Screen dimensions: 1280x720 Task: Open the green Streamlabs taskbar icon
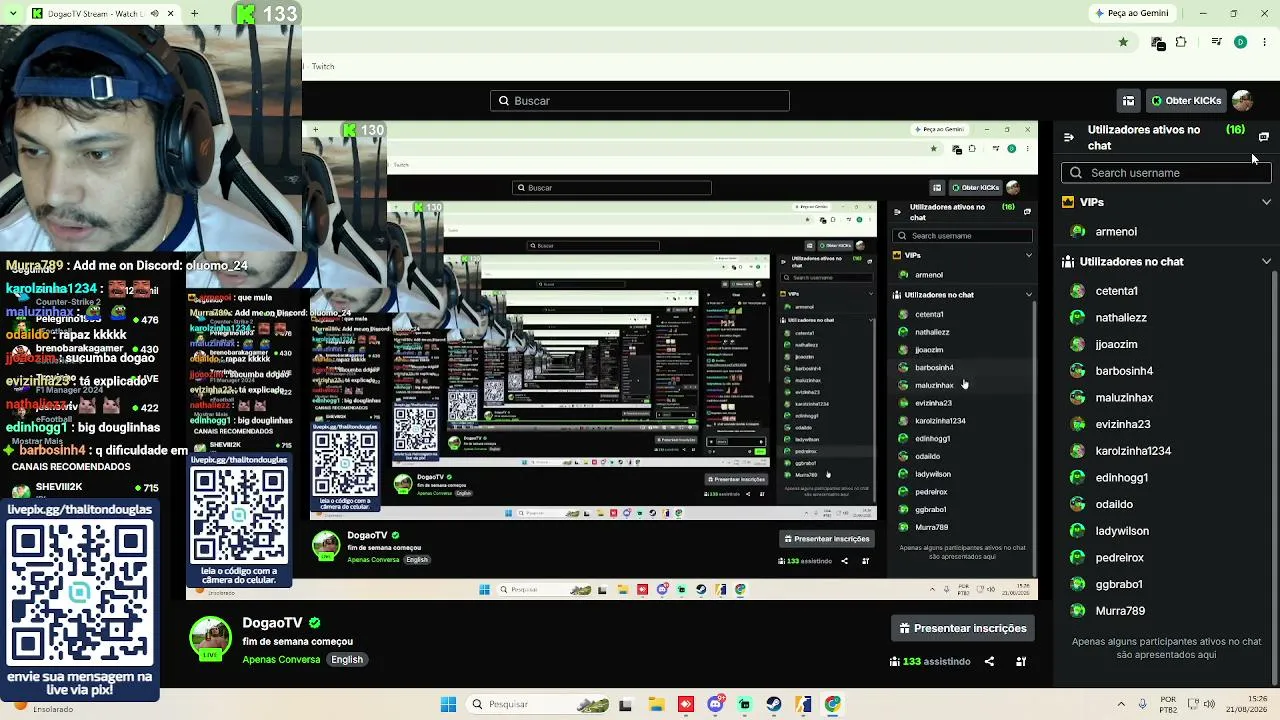click(744, 705)
